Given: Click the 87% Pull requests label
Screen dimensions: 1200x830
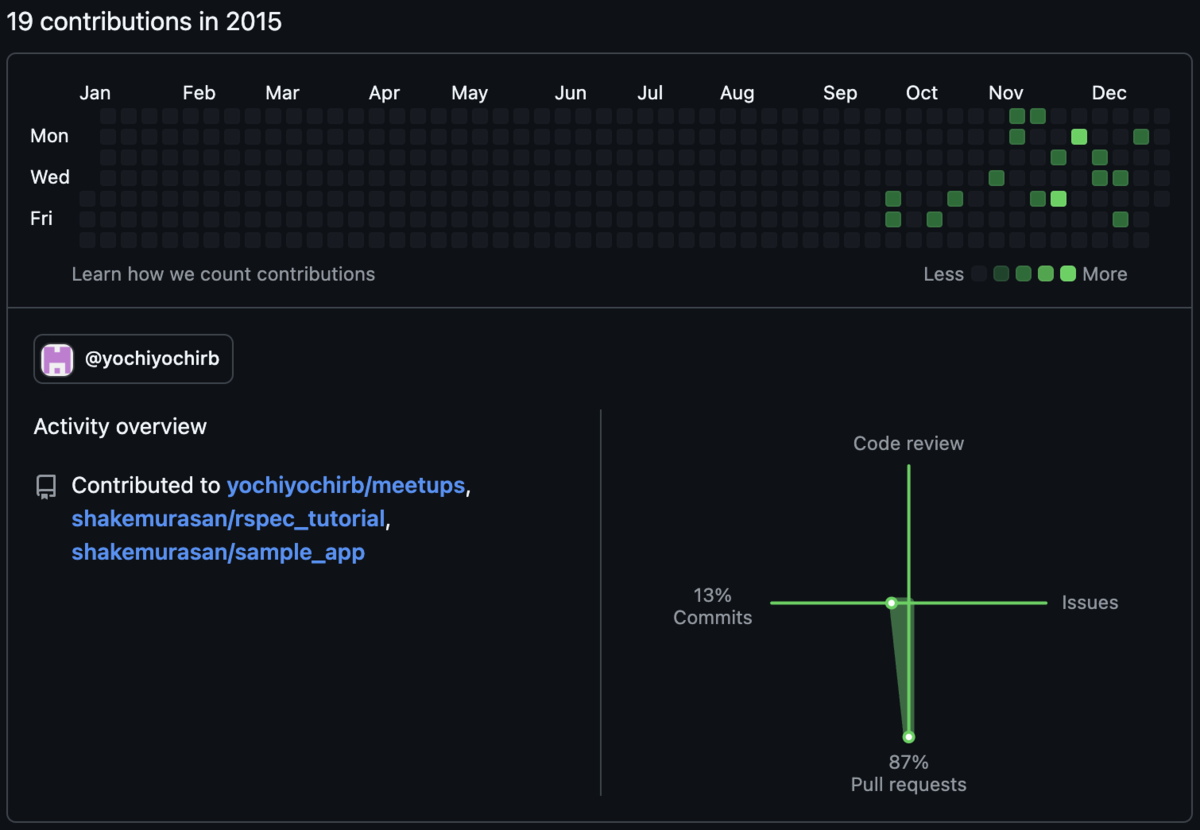Looking at the screenshot, I should (x=908, y=774).
